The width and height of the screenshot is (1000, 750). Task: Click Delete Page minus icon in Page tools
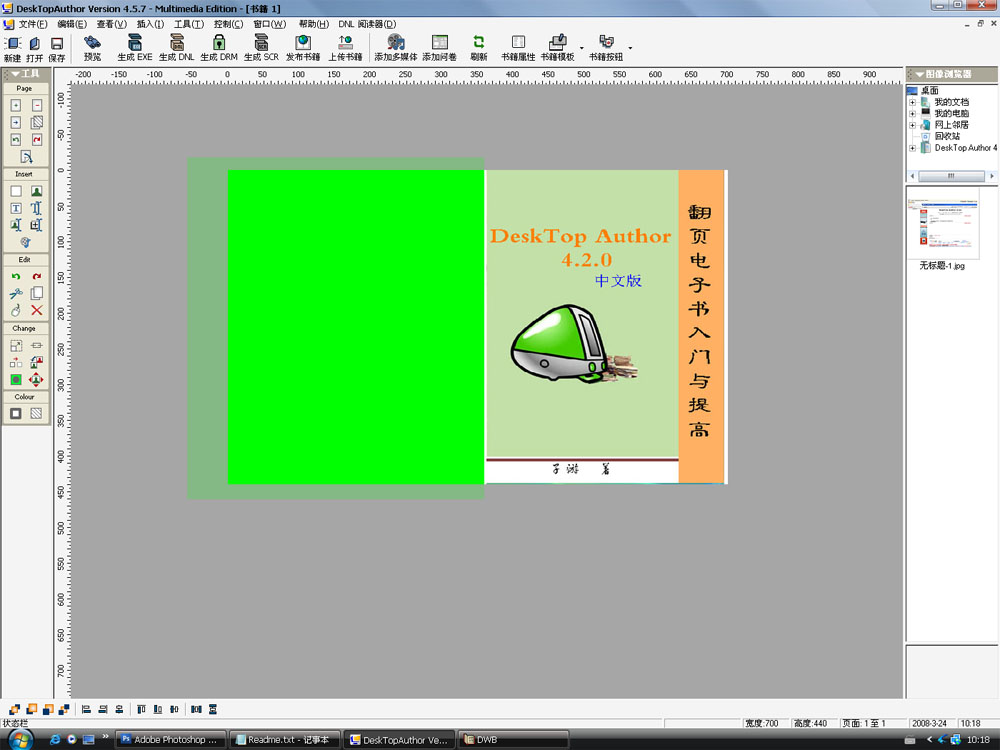[37, 105]
